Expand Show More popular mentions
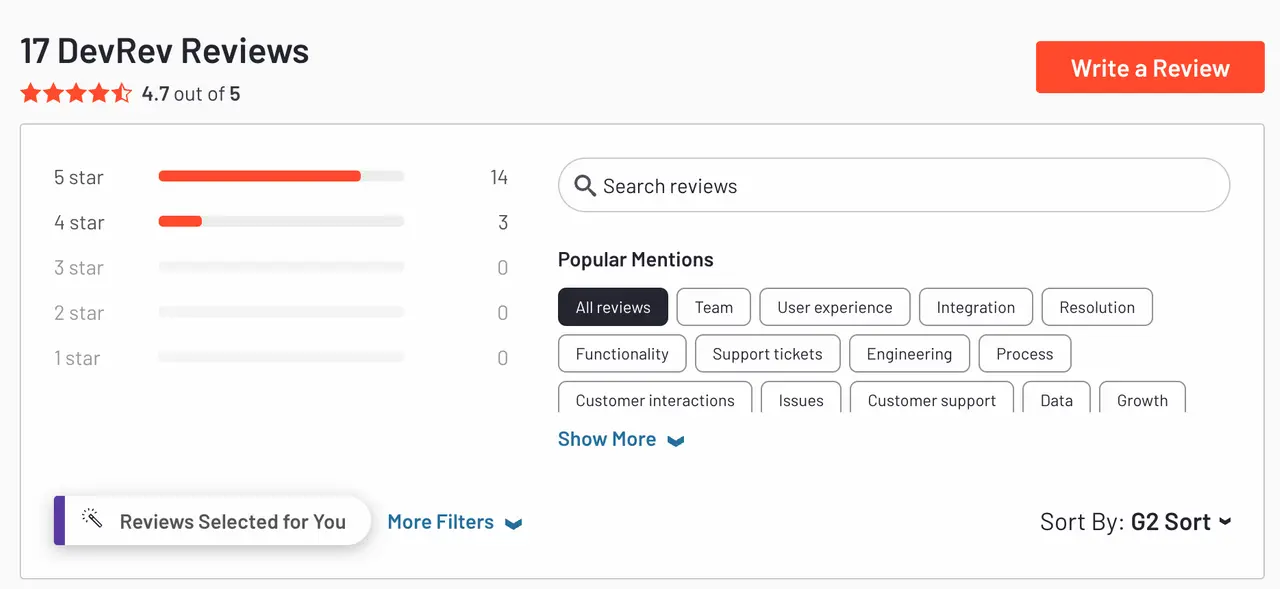Viewport: 1280px width, 589px height. click(x=607, y=439)
